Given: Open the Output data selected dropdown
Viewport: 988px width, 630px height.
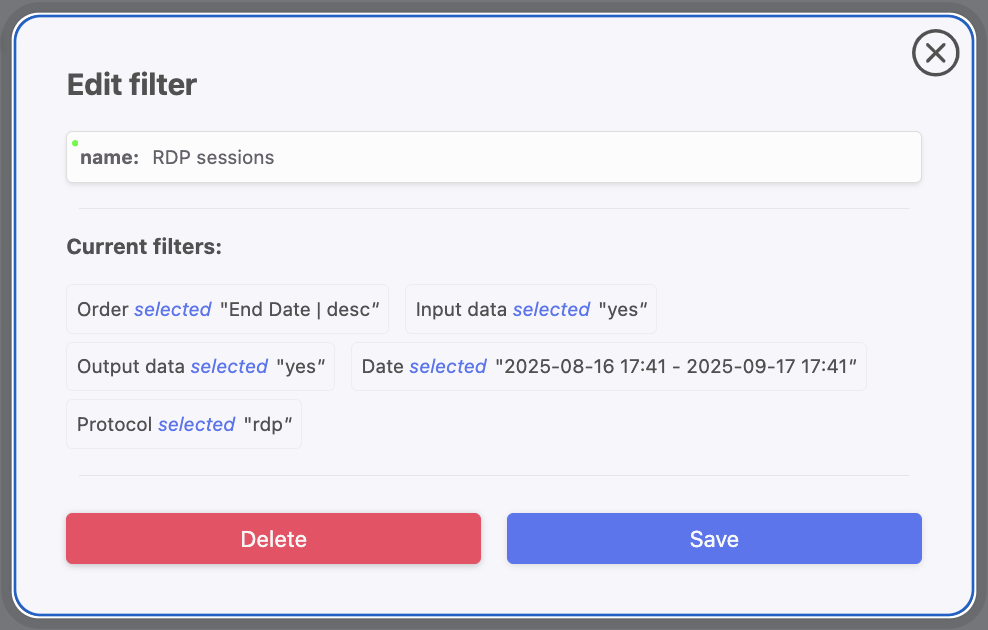Looking at the screenshot, I should coord(229,366).
